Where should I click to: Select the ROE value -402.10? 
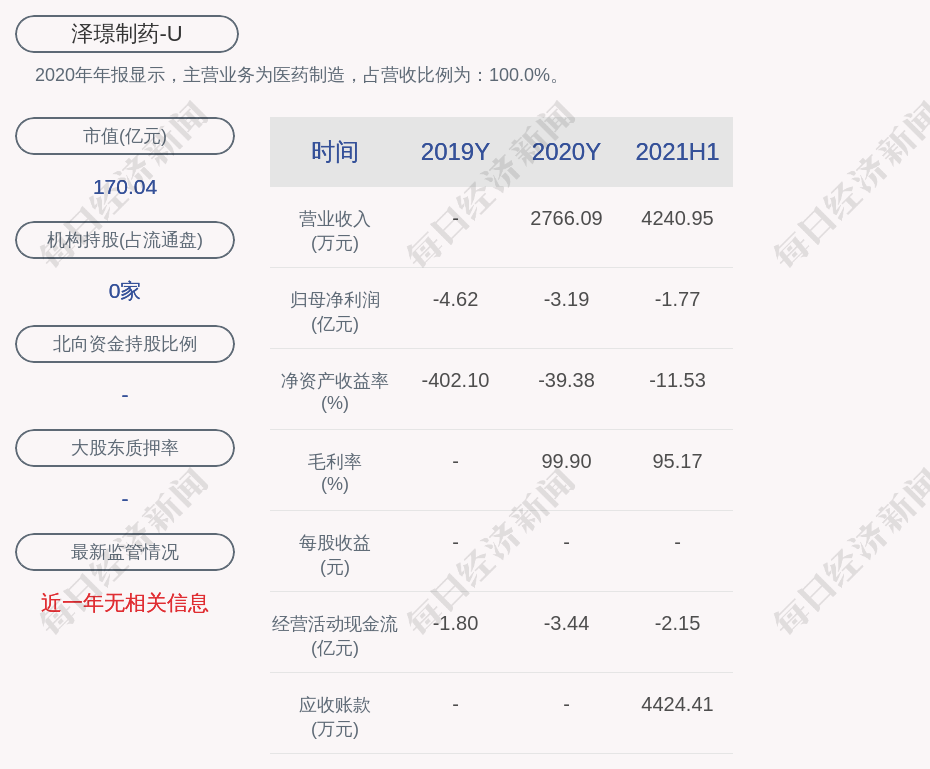456,381
